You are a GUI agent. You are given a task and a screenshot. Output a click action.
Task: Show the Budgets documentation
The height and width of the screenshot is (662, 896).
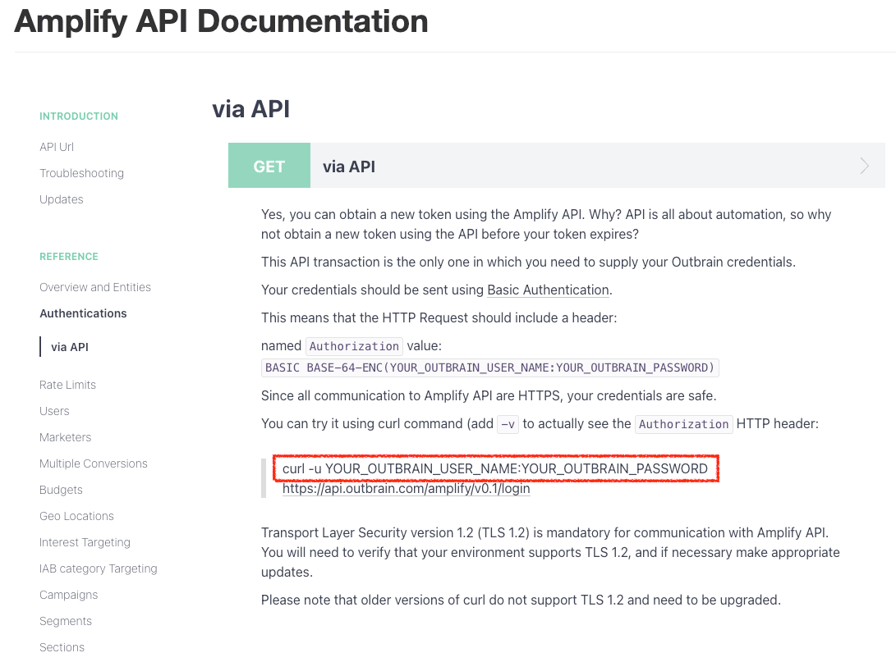tap(61, 490)
